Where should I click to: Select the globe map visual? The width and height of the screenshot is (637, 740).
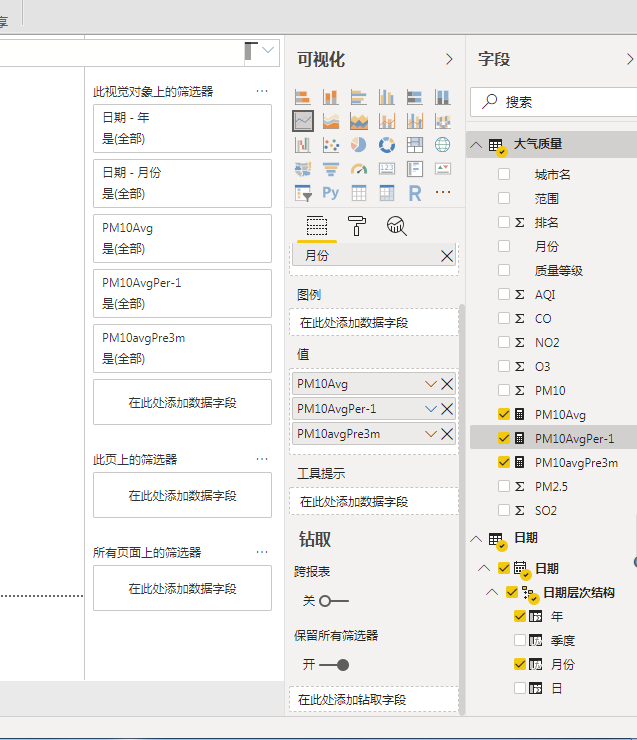pyautogui.click(x=443, y=145)
